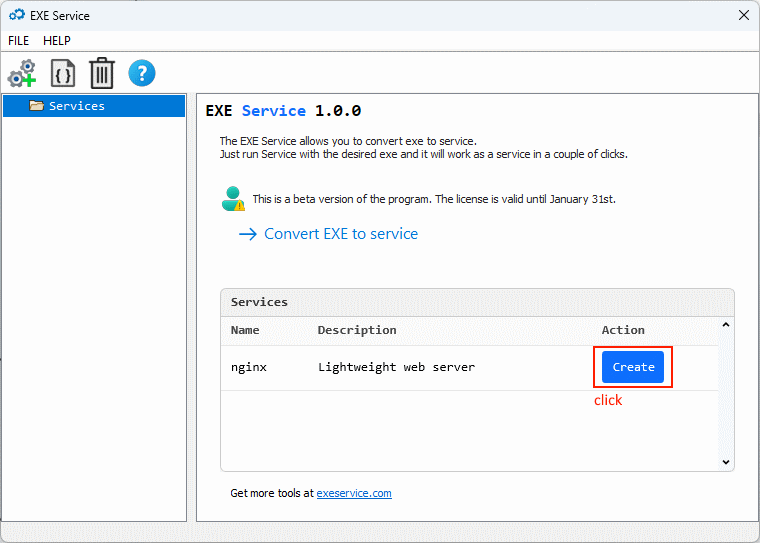Click the Description column header
The height and width of the screenshot is (543, 760).
(x=357, y=330)
